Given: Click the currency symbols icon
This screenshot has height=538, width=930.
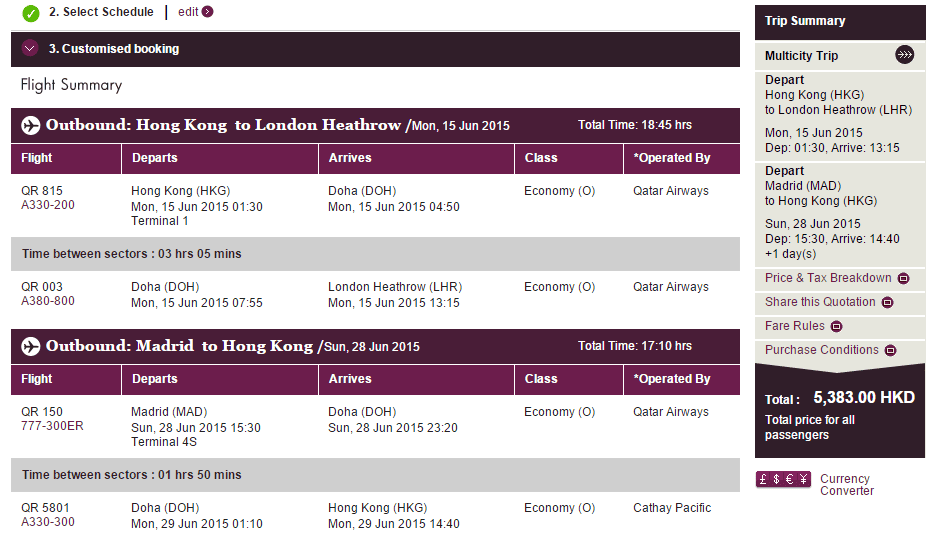Looking at the screenshot, I should click(783, 480).
